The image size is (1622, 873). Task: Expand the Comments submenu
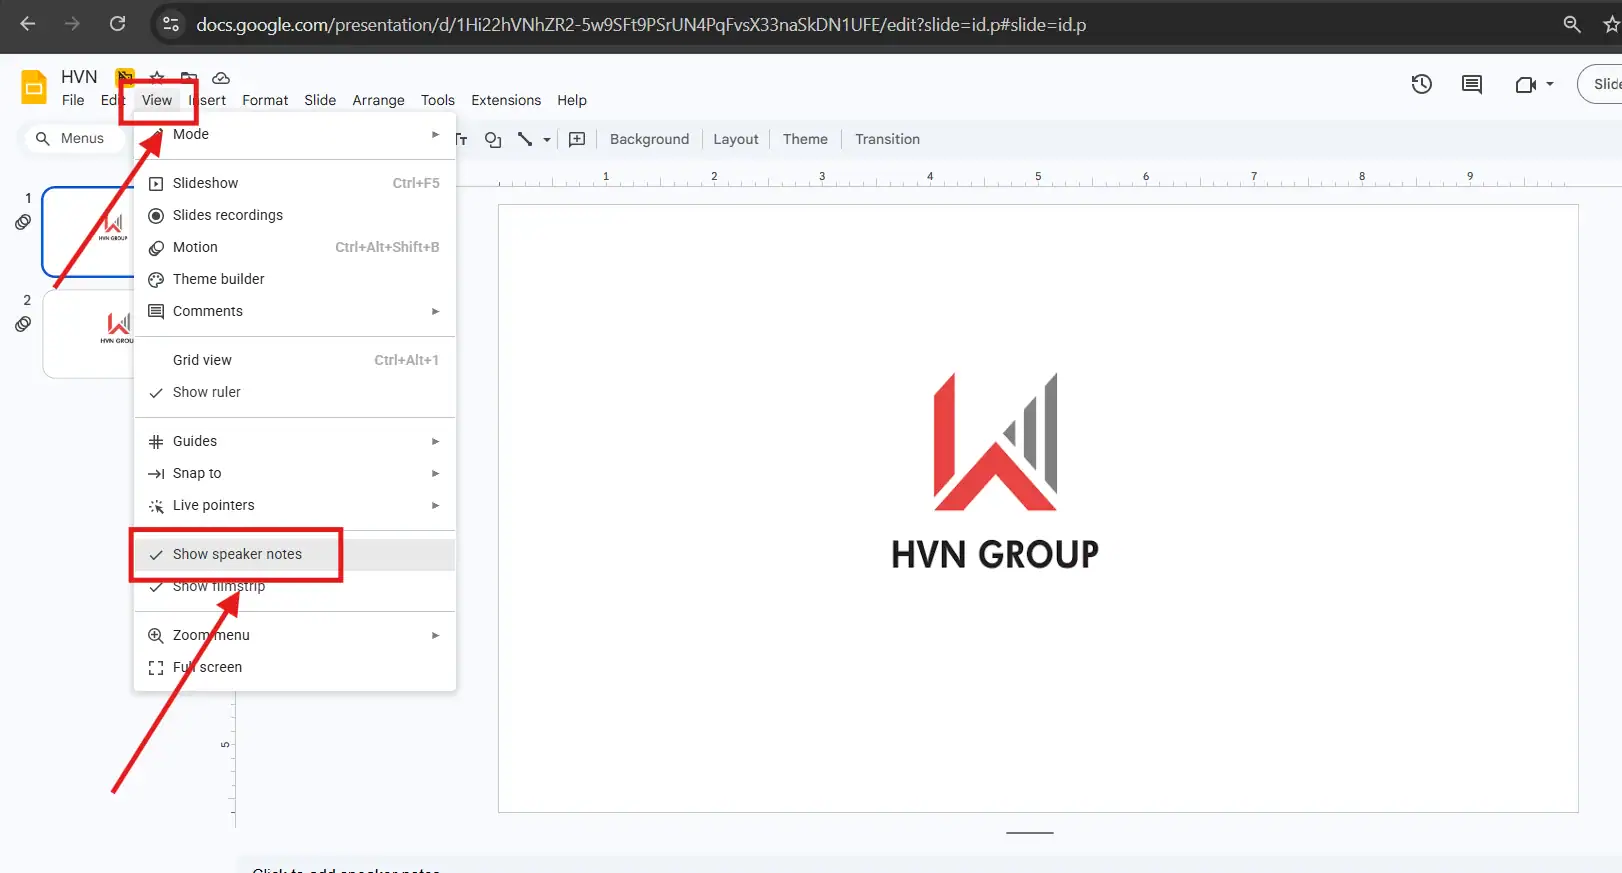point(294,311)
